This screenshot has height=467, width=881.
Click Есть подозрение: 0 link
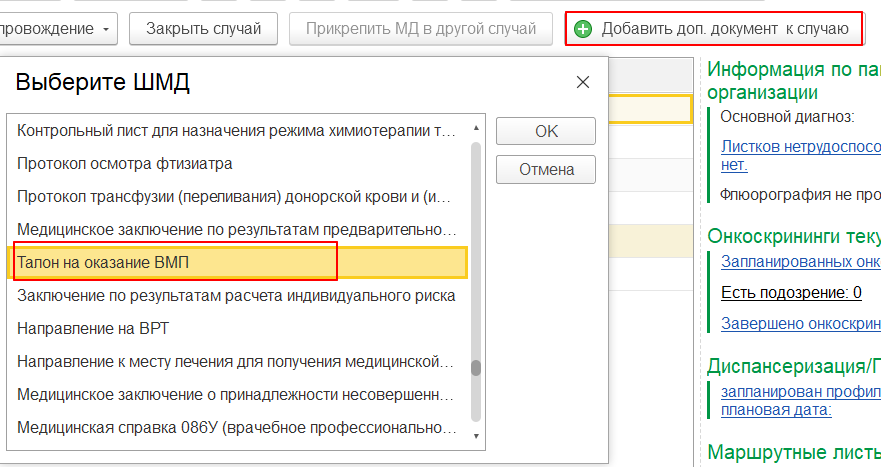791,293
